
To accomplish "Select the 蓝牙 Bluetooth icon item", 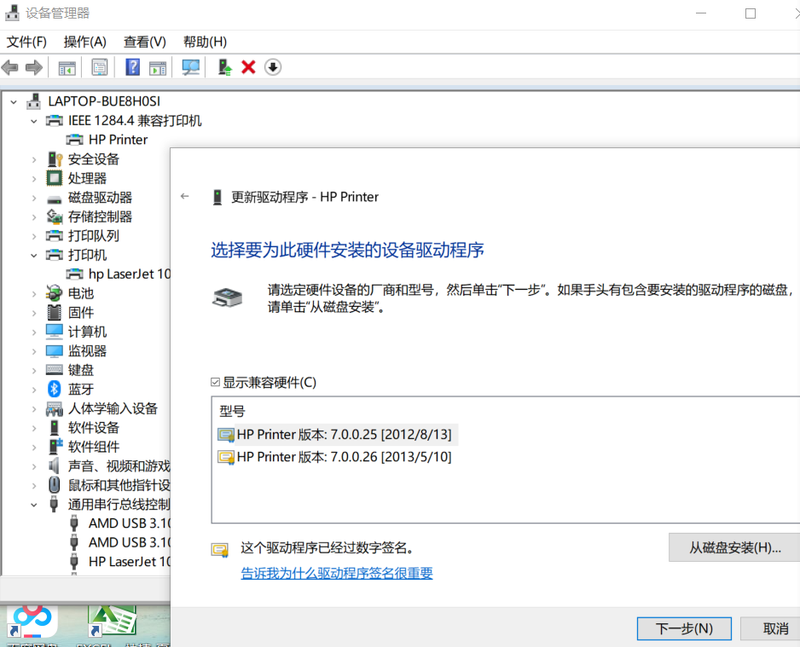I will coord(54,389).
